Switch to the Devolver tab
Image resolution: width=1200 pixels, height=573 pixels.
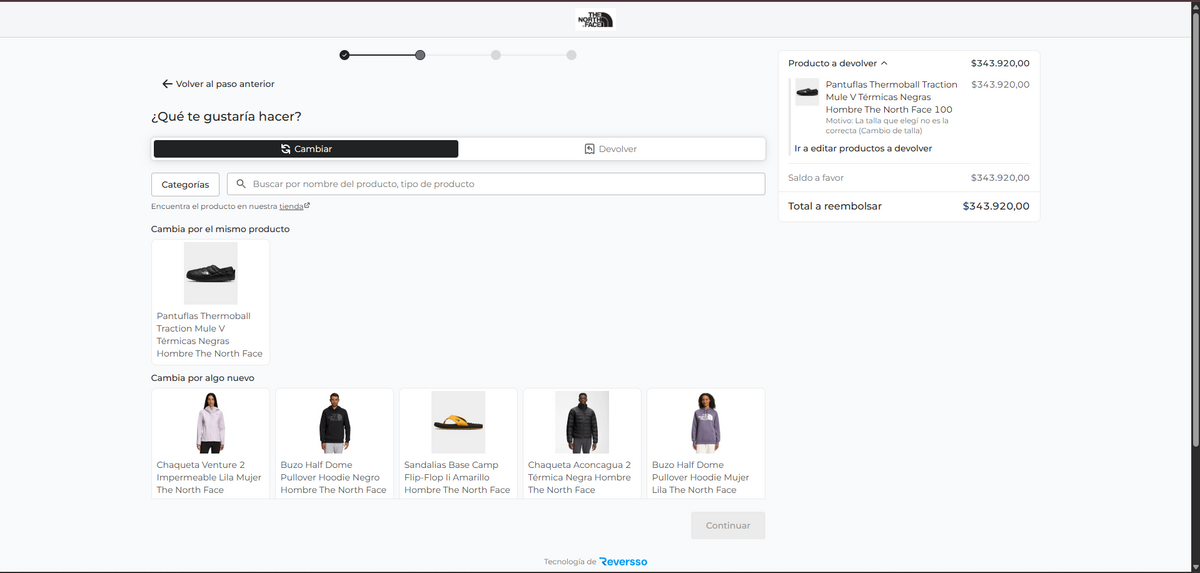(x=611, y=149)
